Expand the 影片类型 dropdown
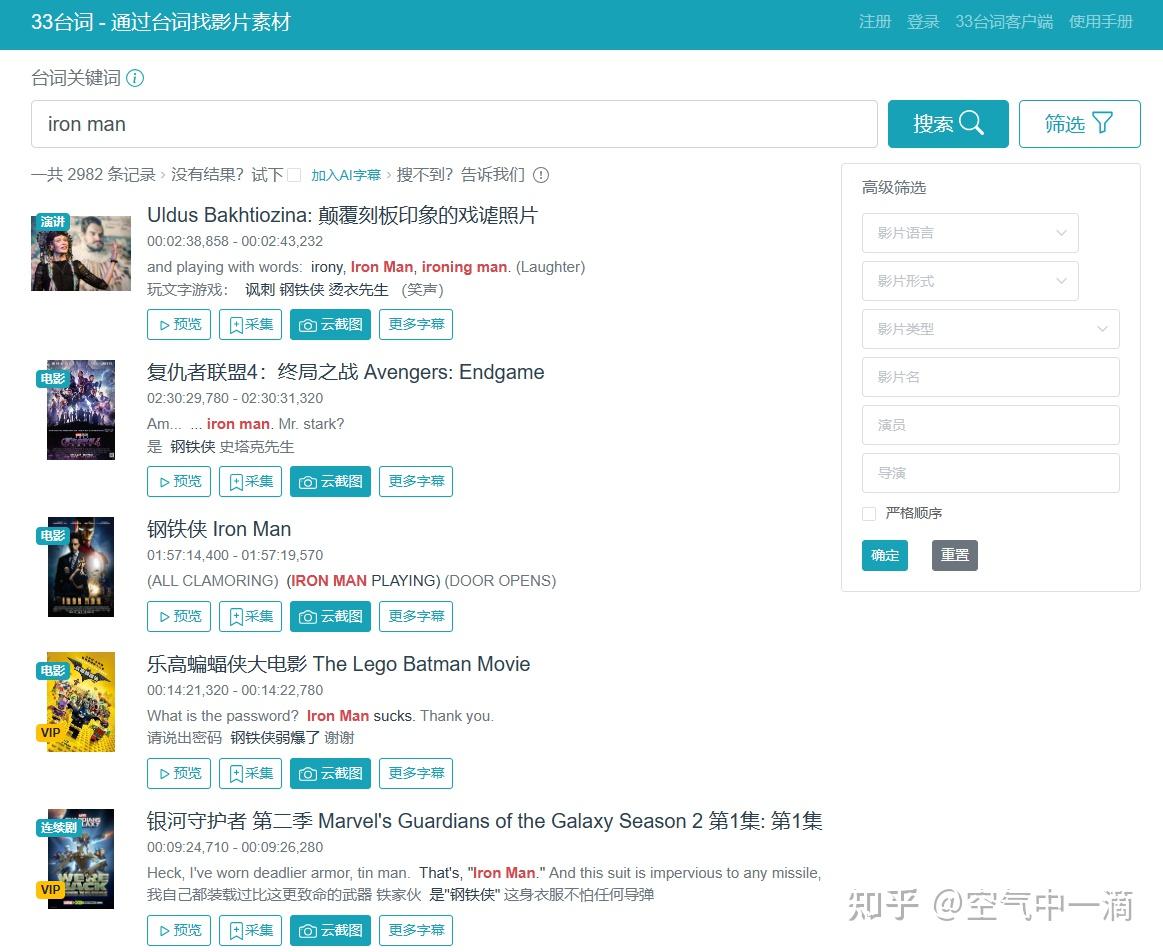This screenshot has width=1163, height=952. 990,329
